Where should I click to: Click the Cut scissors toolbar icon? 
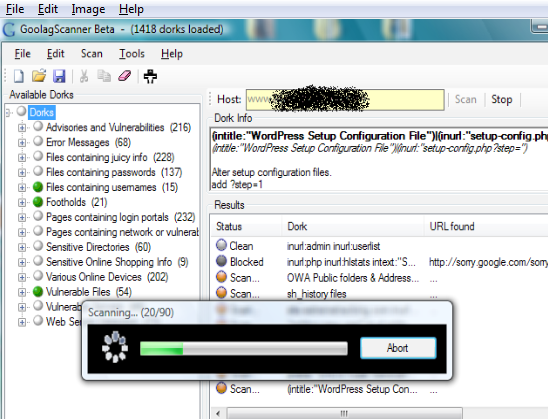(x=84, y=76)
